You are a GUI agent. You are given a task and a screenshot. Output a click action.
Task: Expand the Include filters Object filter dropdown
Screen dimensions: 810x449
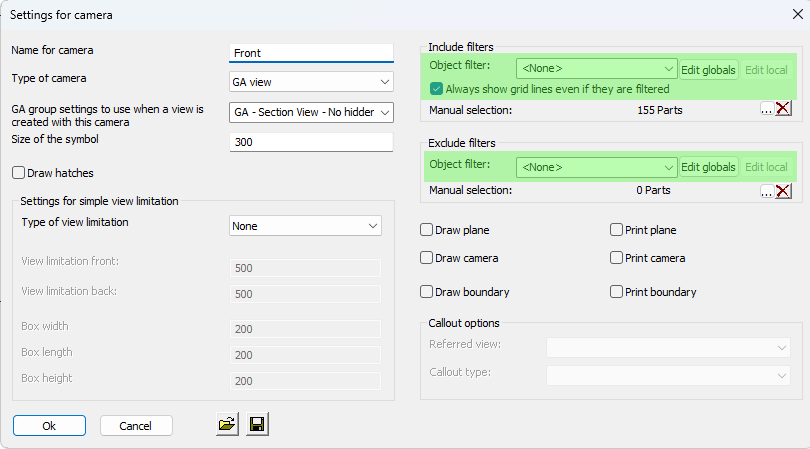point(597,69)
